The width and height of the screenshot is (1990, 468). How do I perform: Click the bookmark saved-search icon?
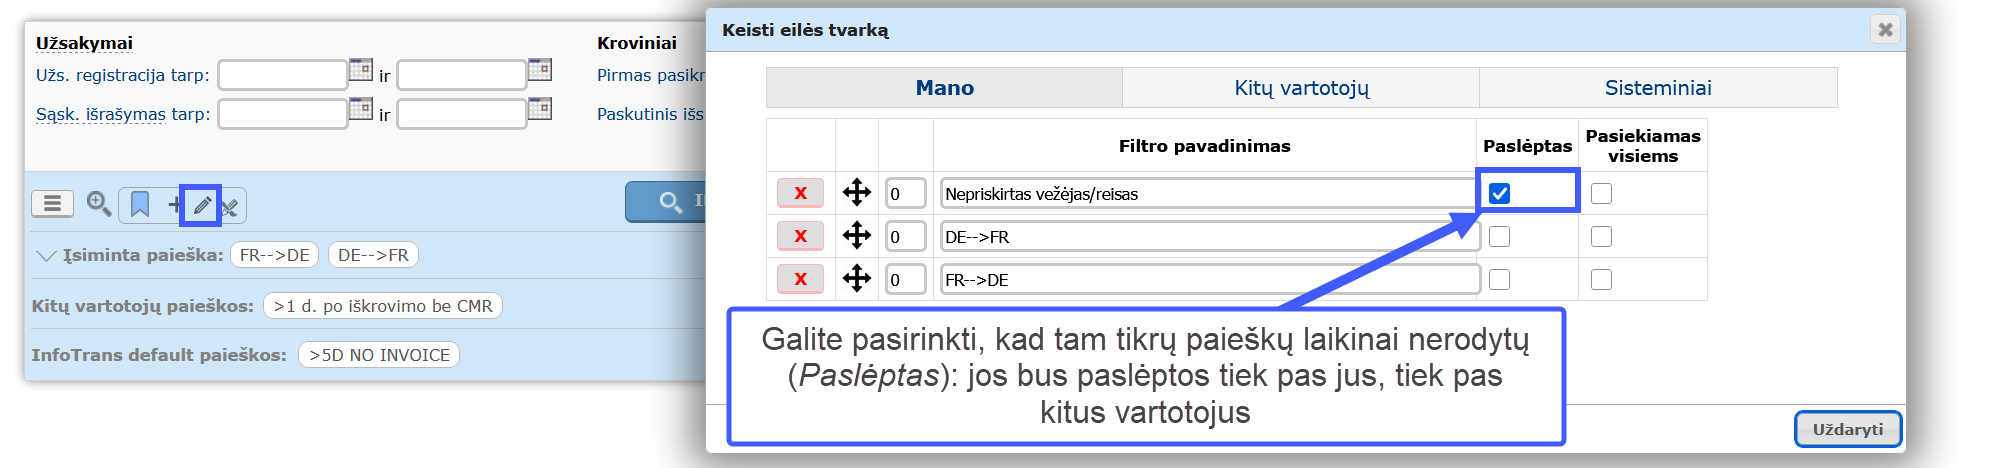coord(140,205)
